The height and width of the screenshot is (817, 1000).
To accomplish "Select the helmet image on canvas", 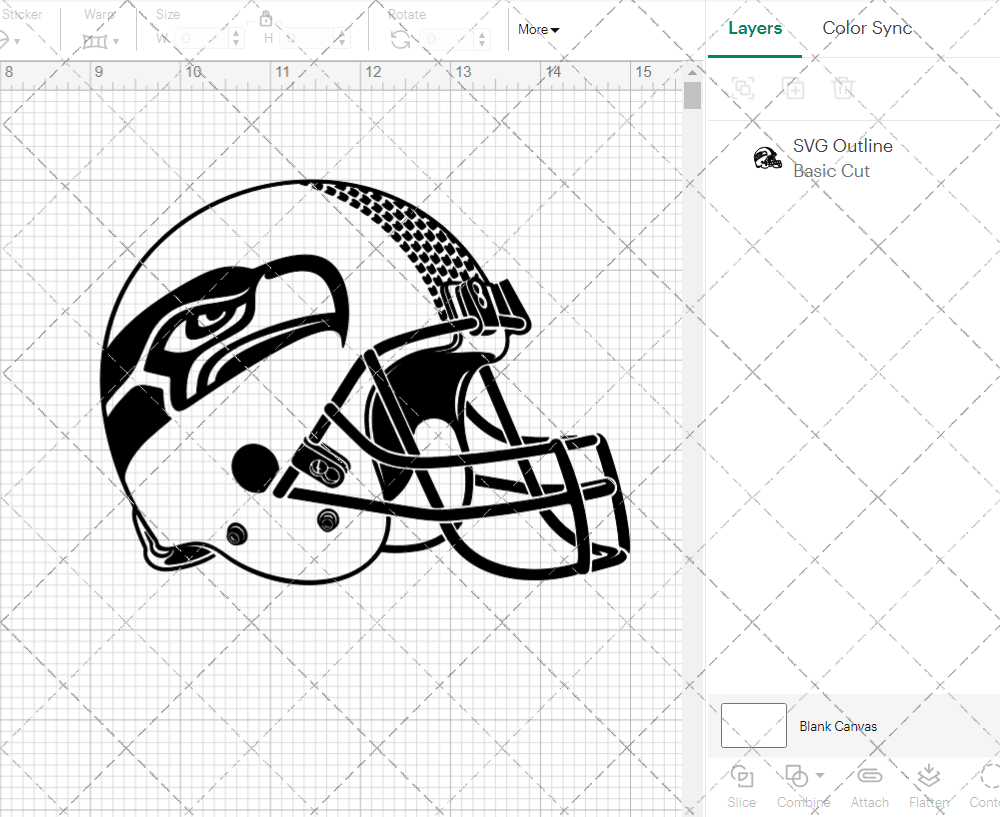I will click(365, 383).
